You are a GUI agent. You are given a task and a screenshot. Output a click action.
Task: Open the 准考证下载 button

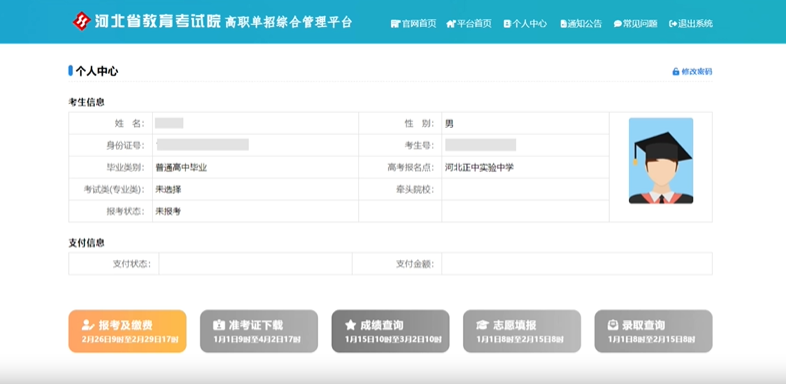(x=259, y=331)
